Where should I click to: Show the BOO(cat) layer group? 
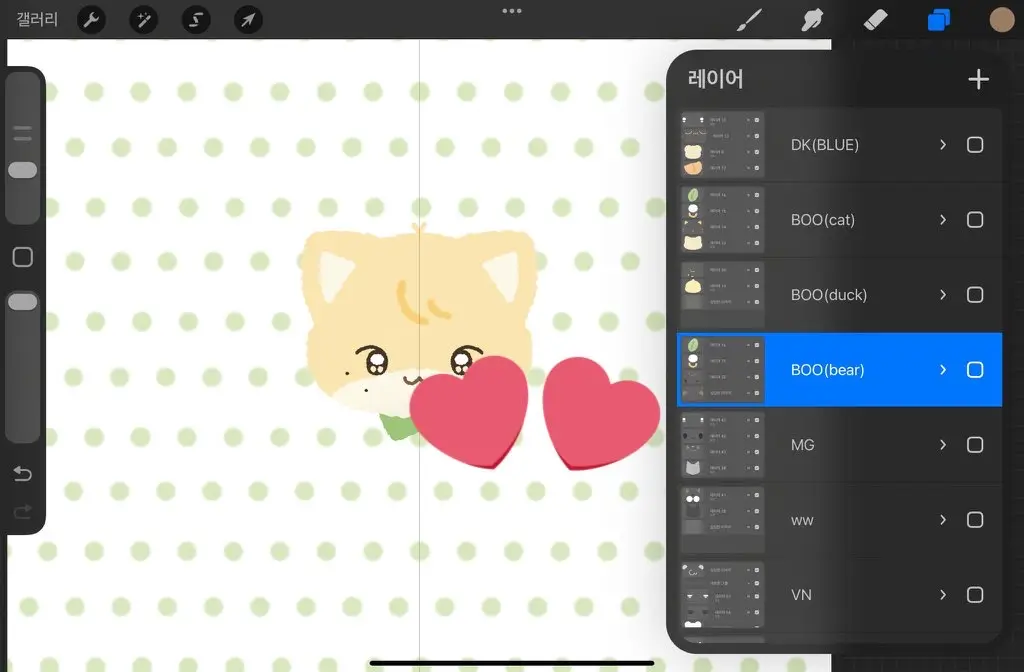click(x=975, y=220)
